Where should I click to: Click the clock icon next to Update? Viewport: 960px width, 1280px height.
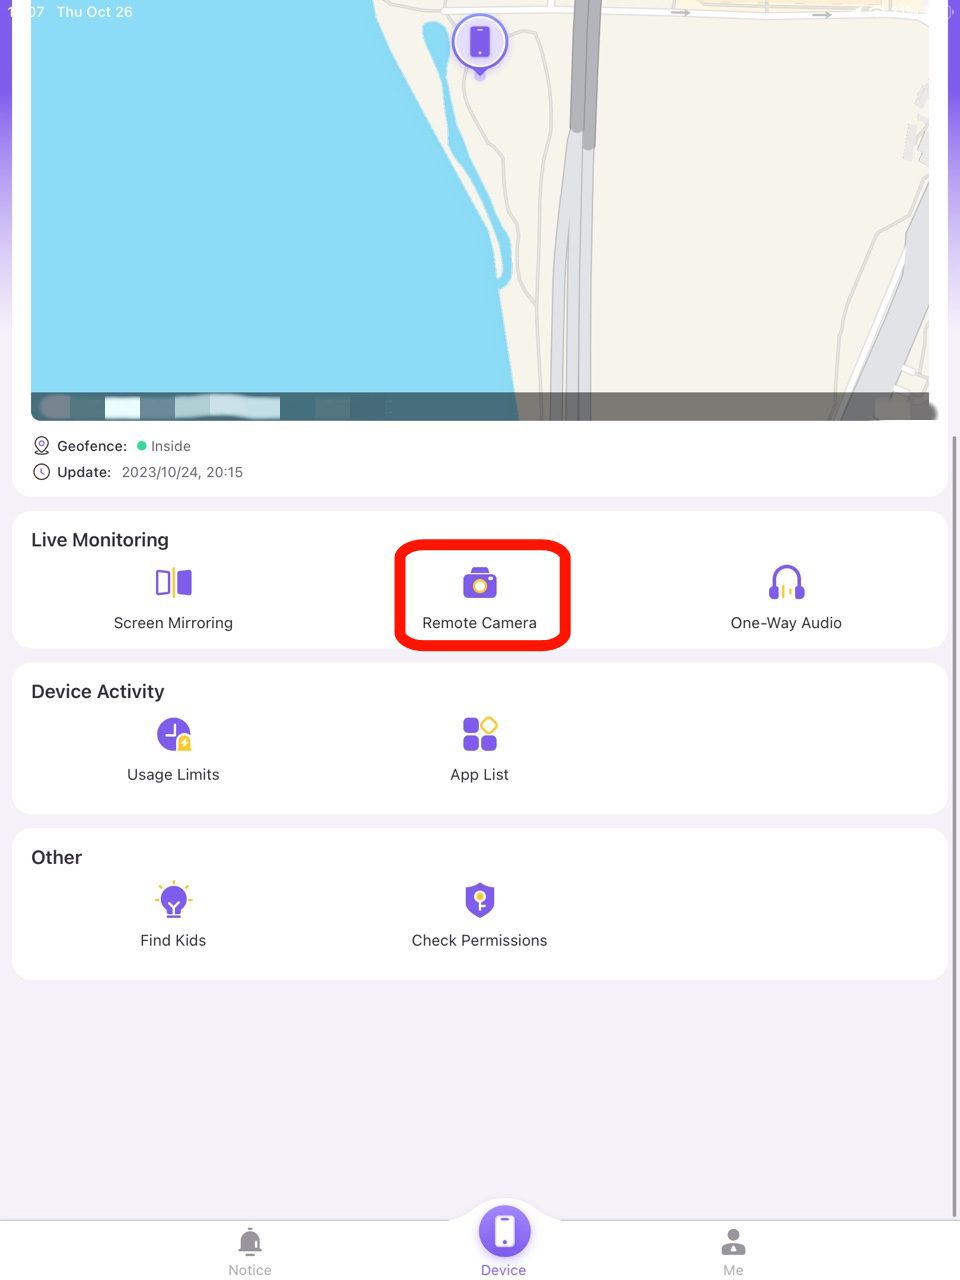pyautogui.click(x=41, y=471)
